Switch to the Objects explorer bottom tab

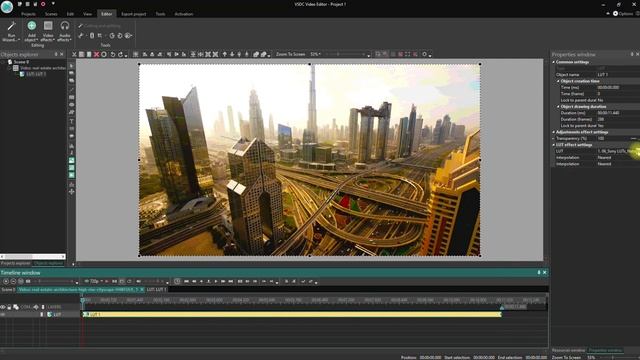tap(48, 263)
